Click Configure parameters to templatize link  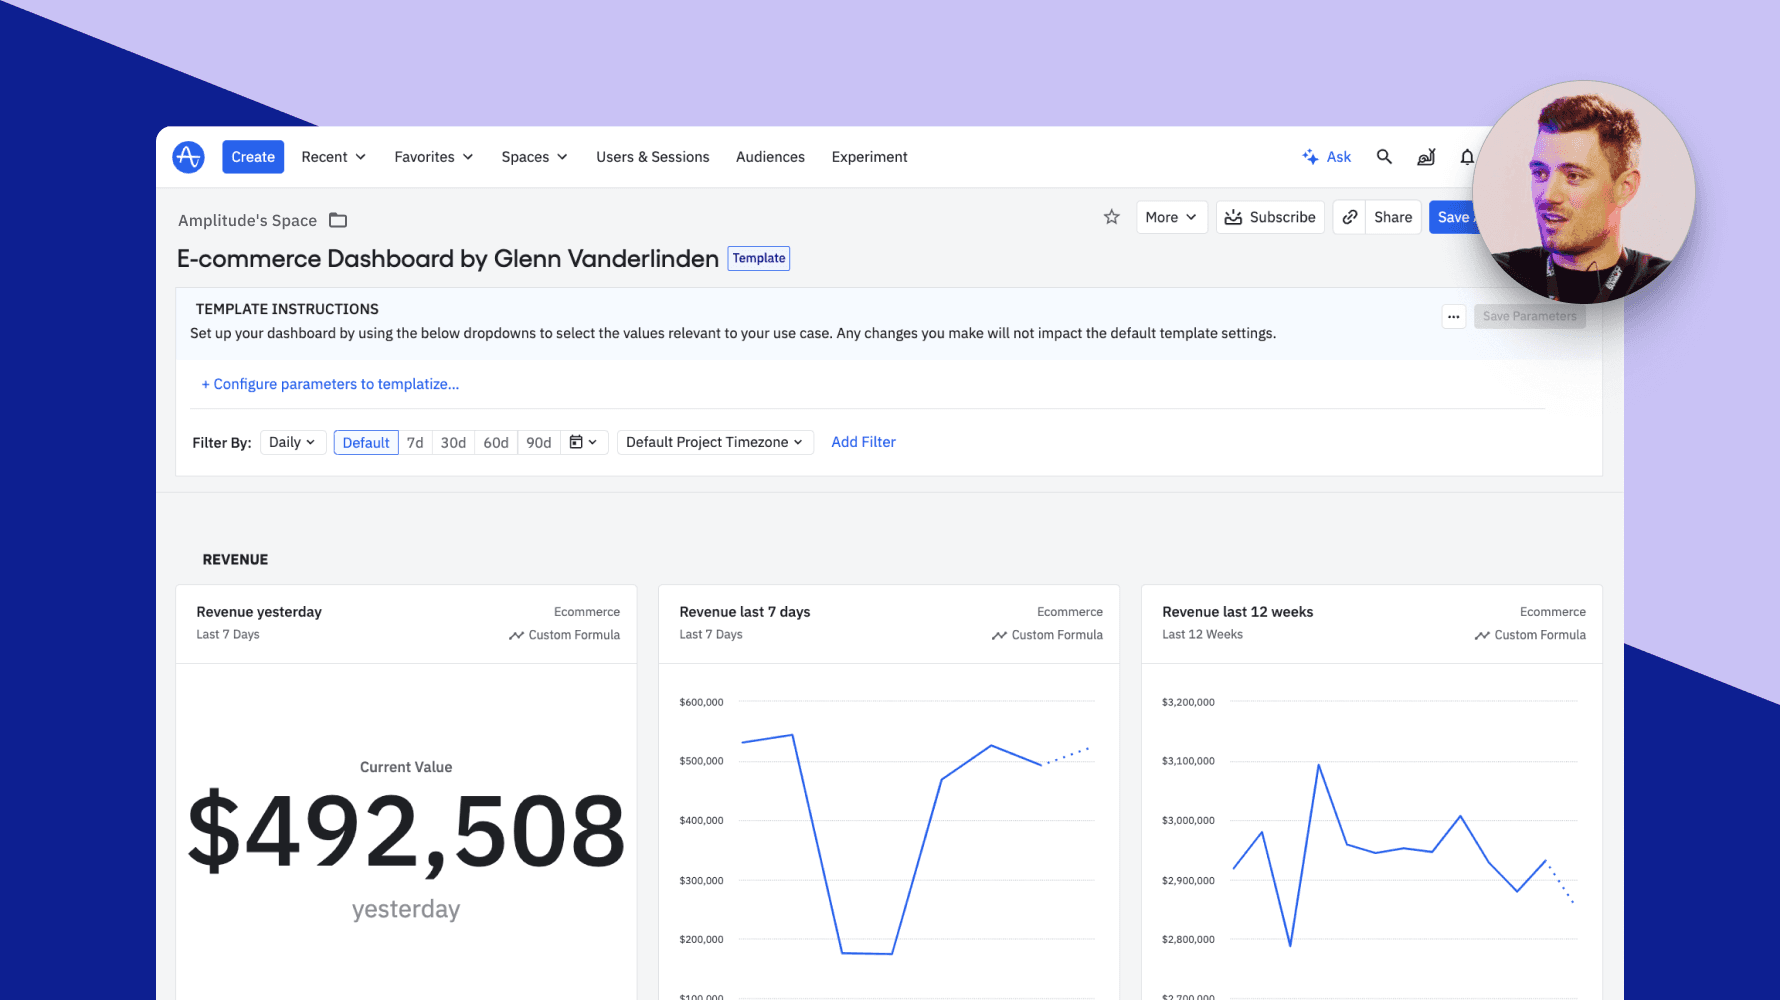(x=330, y=384)
